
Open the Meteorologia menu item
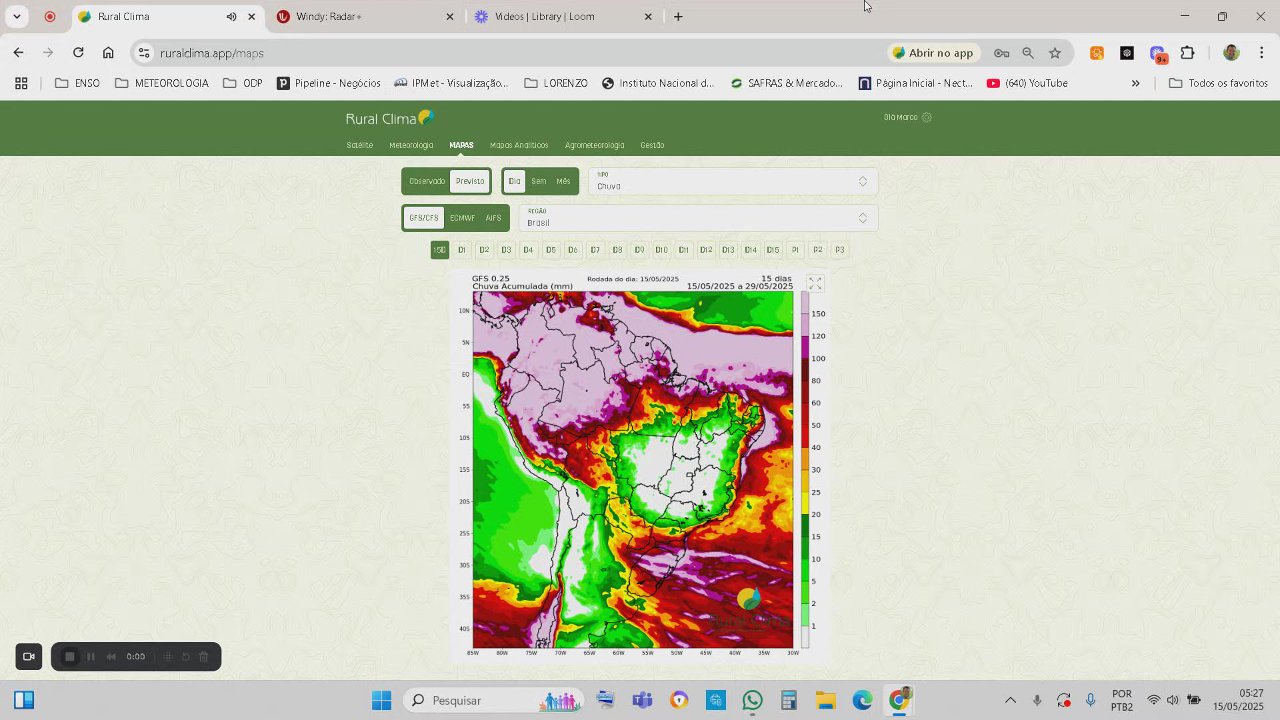click(x=411, y=145)
